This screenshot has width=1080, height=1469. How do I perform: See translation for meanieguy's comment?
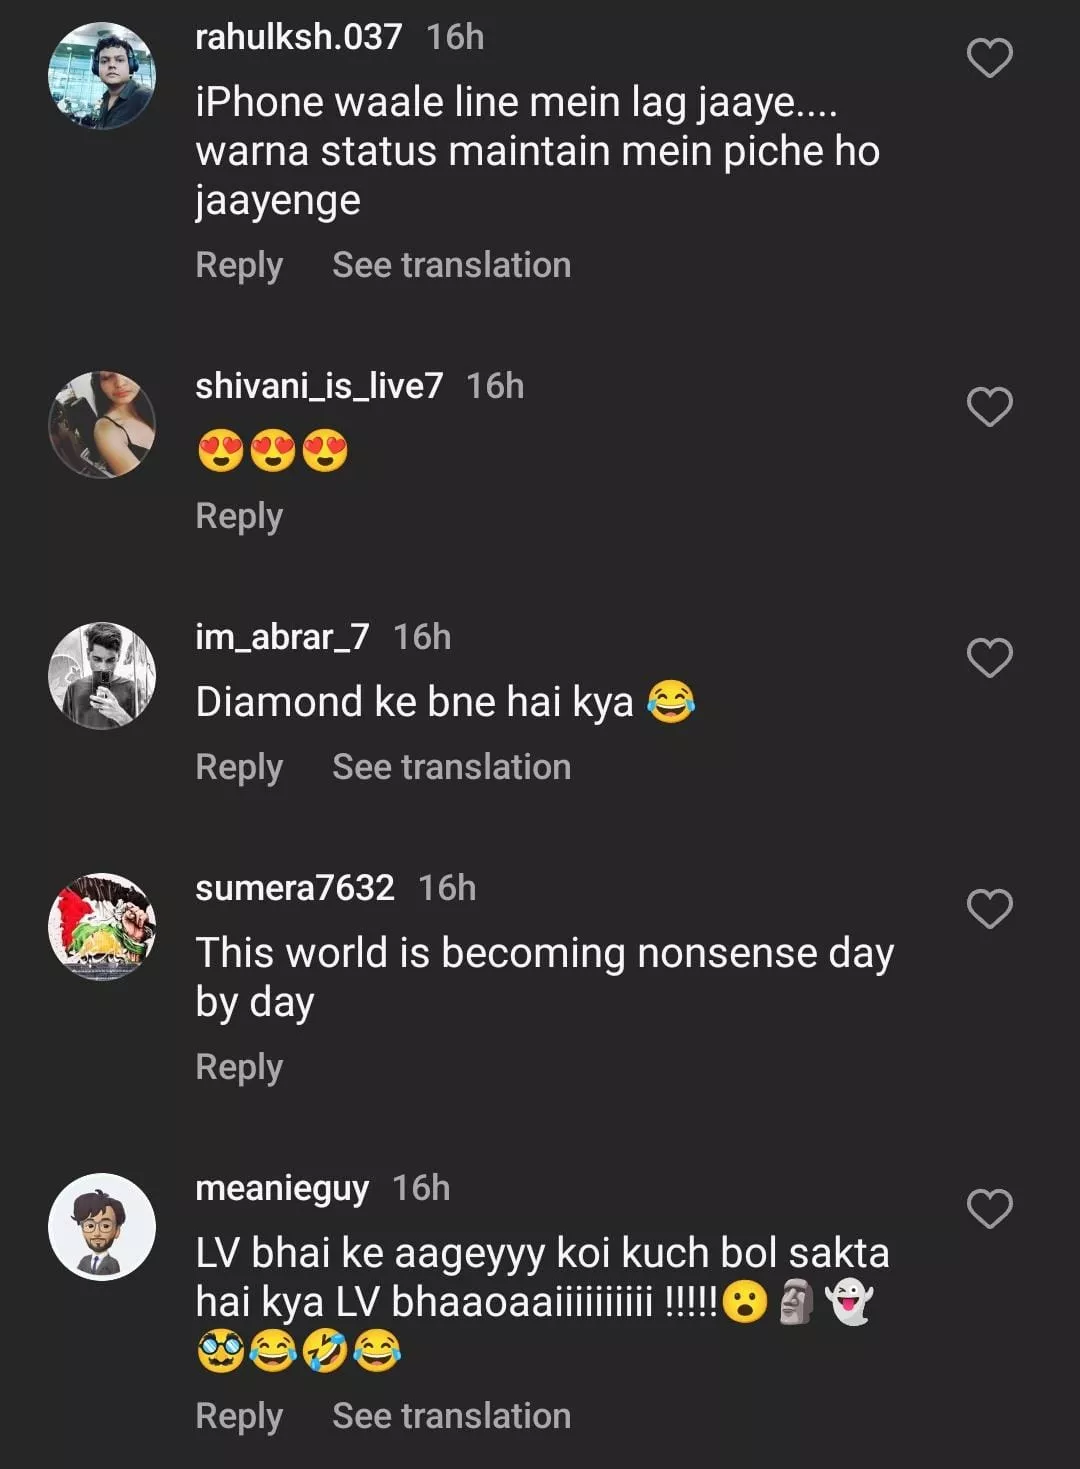tap(451, 1416)
